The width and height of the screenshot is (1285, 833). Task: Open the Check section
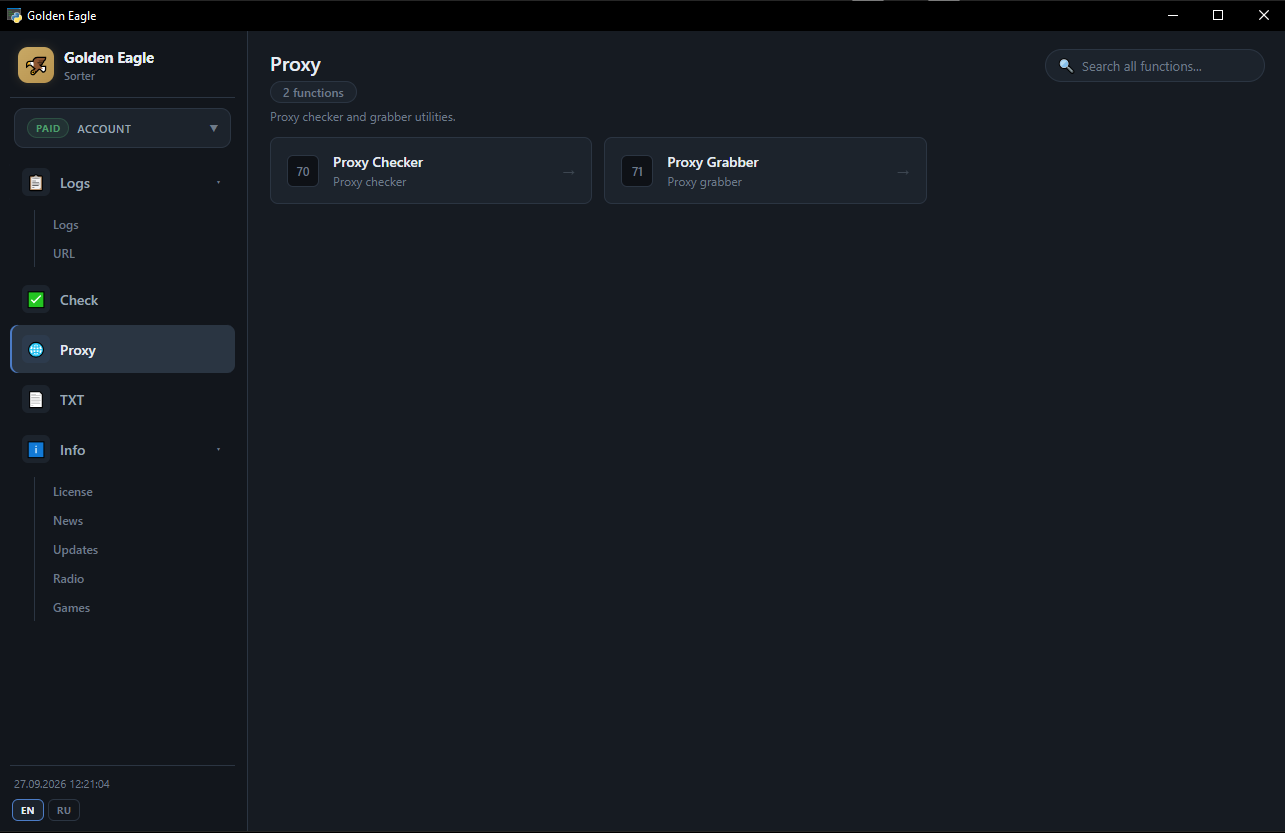tap(122, 300)
